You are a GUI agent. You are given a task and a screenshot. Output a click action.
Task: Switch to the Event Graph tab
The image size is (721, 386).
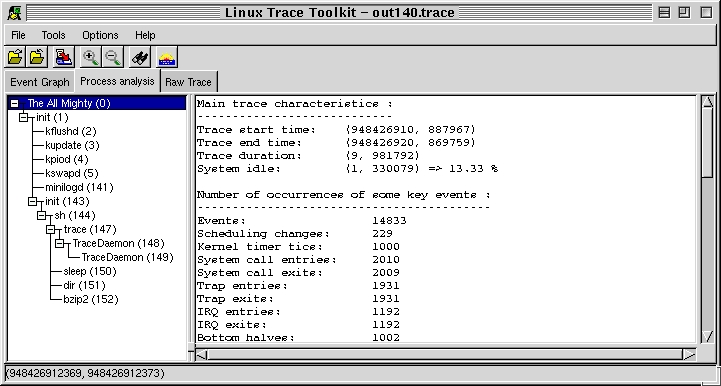click(40, 82)
